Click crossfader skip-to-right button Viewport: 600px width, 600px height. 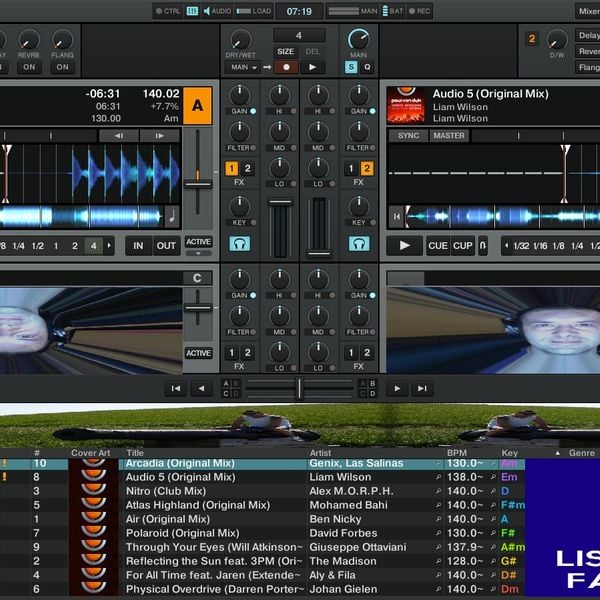point(422,389)
